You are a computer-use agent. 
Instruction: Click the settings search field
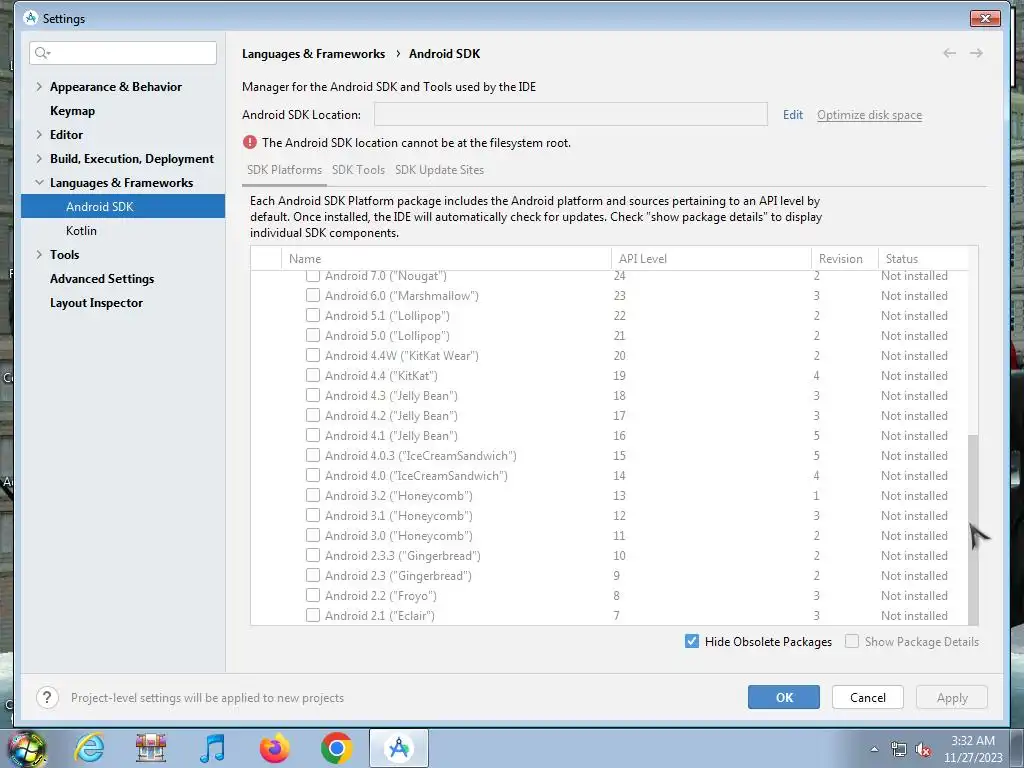[x=123, y=53]
